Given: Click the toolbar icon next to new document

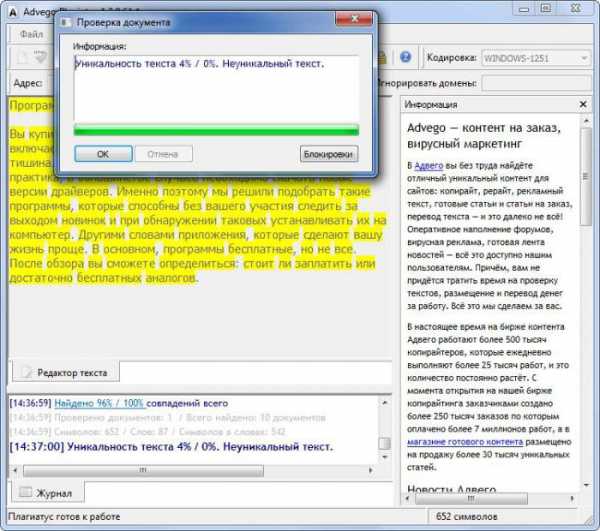Looking at the screenshot, I should [x=40, y=57].
